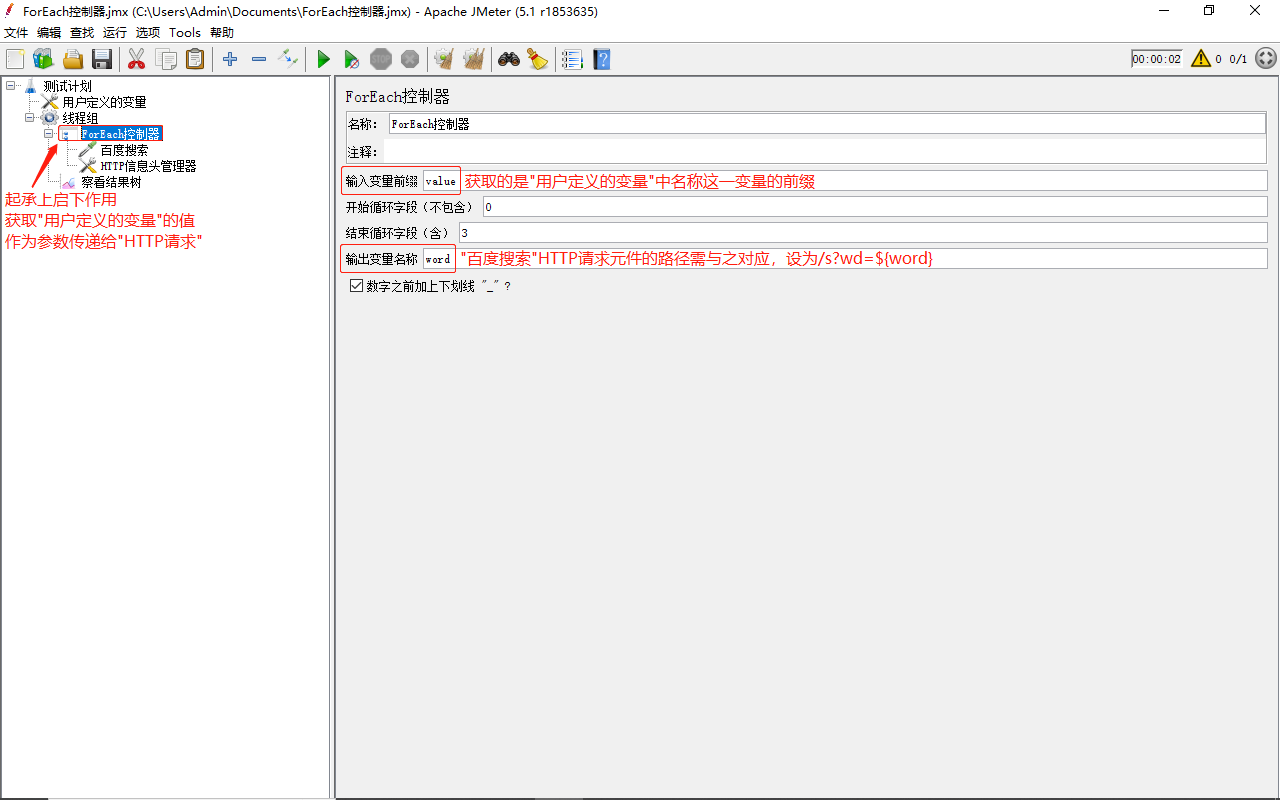Click the 输出变量名称 field with word

point(845,258)
